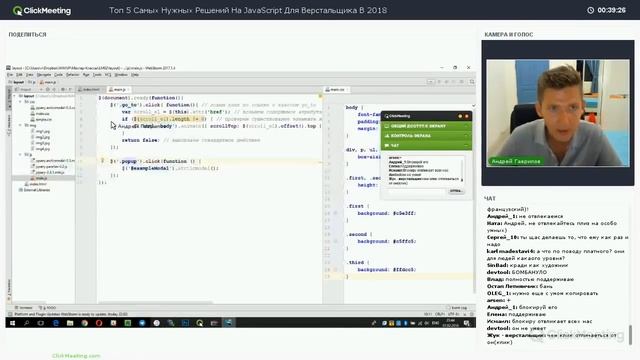Open Edge browser from the taskbar

(56, 323)
